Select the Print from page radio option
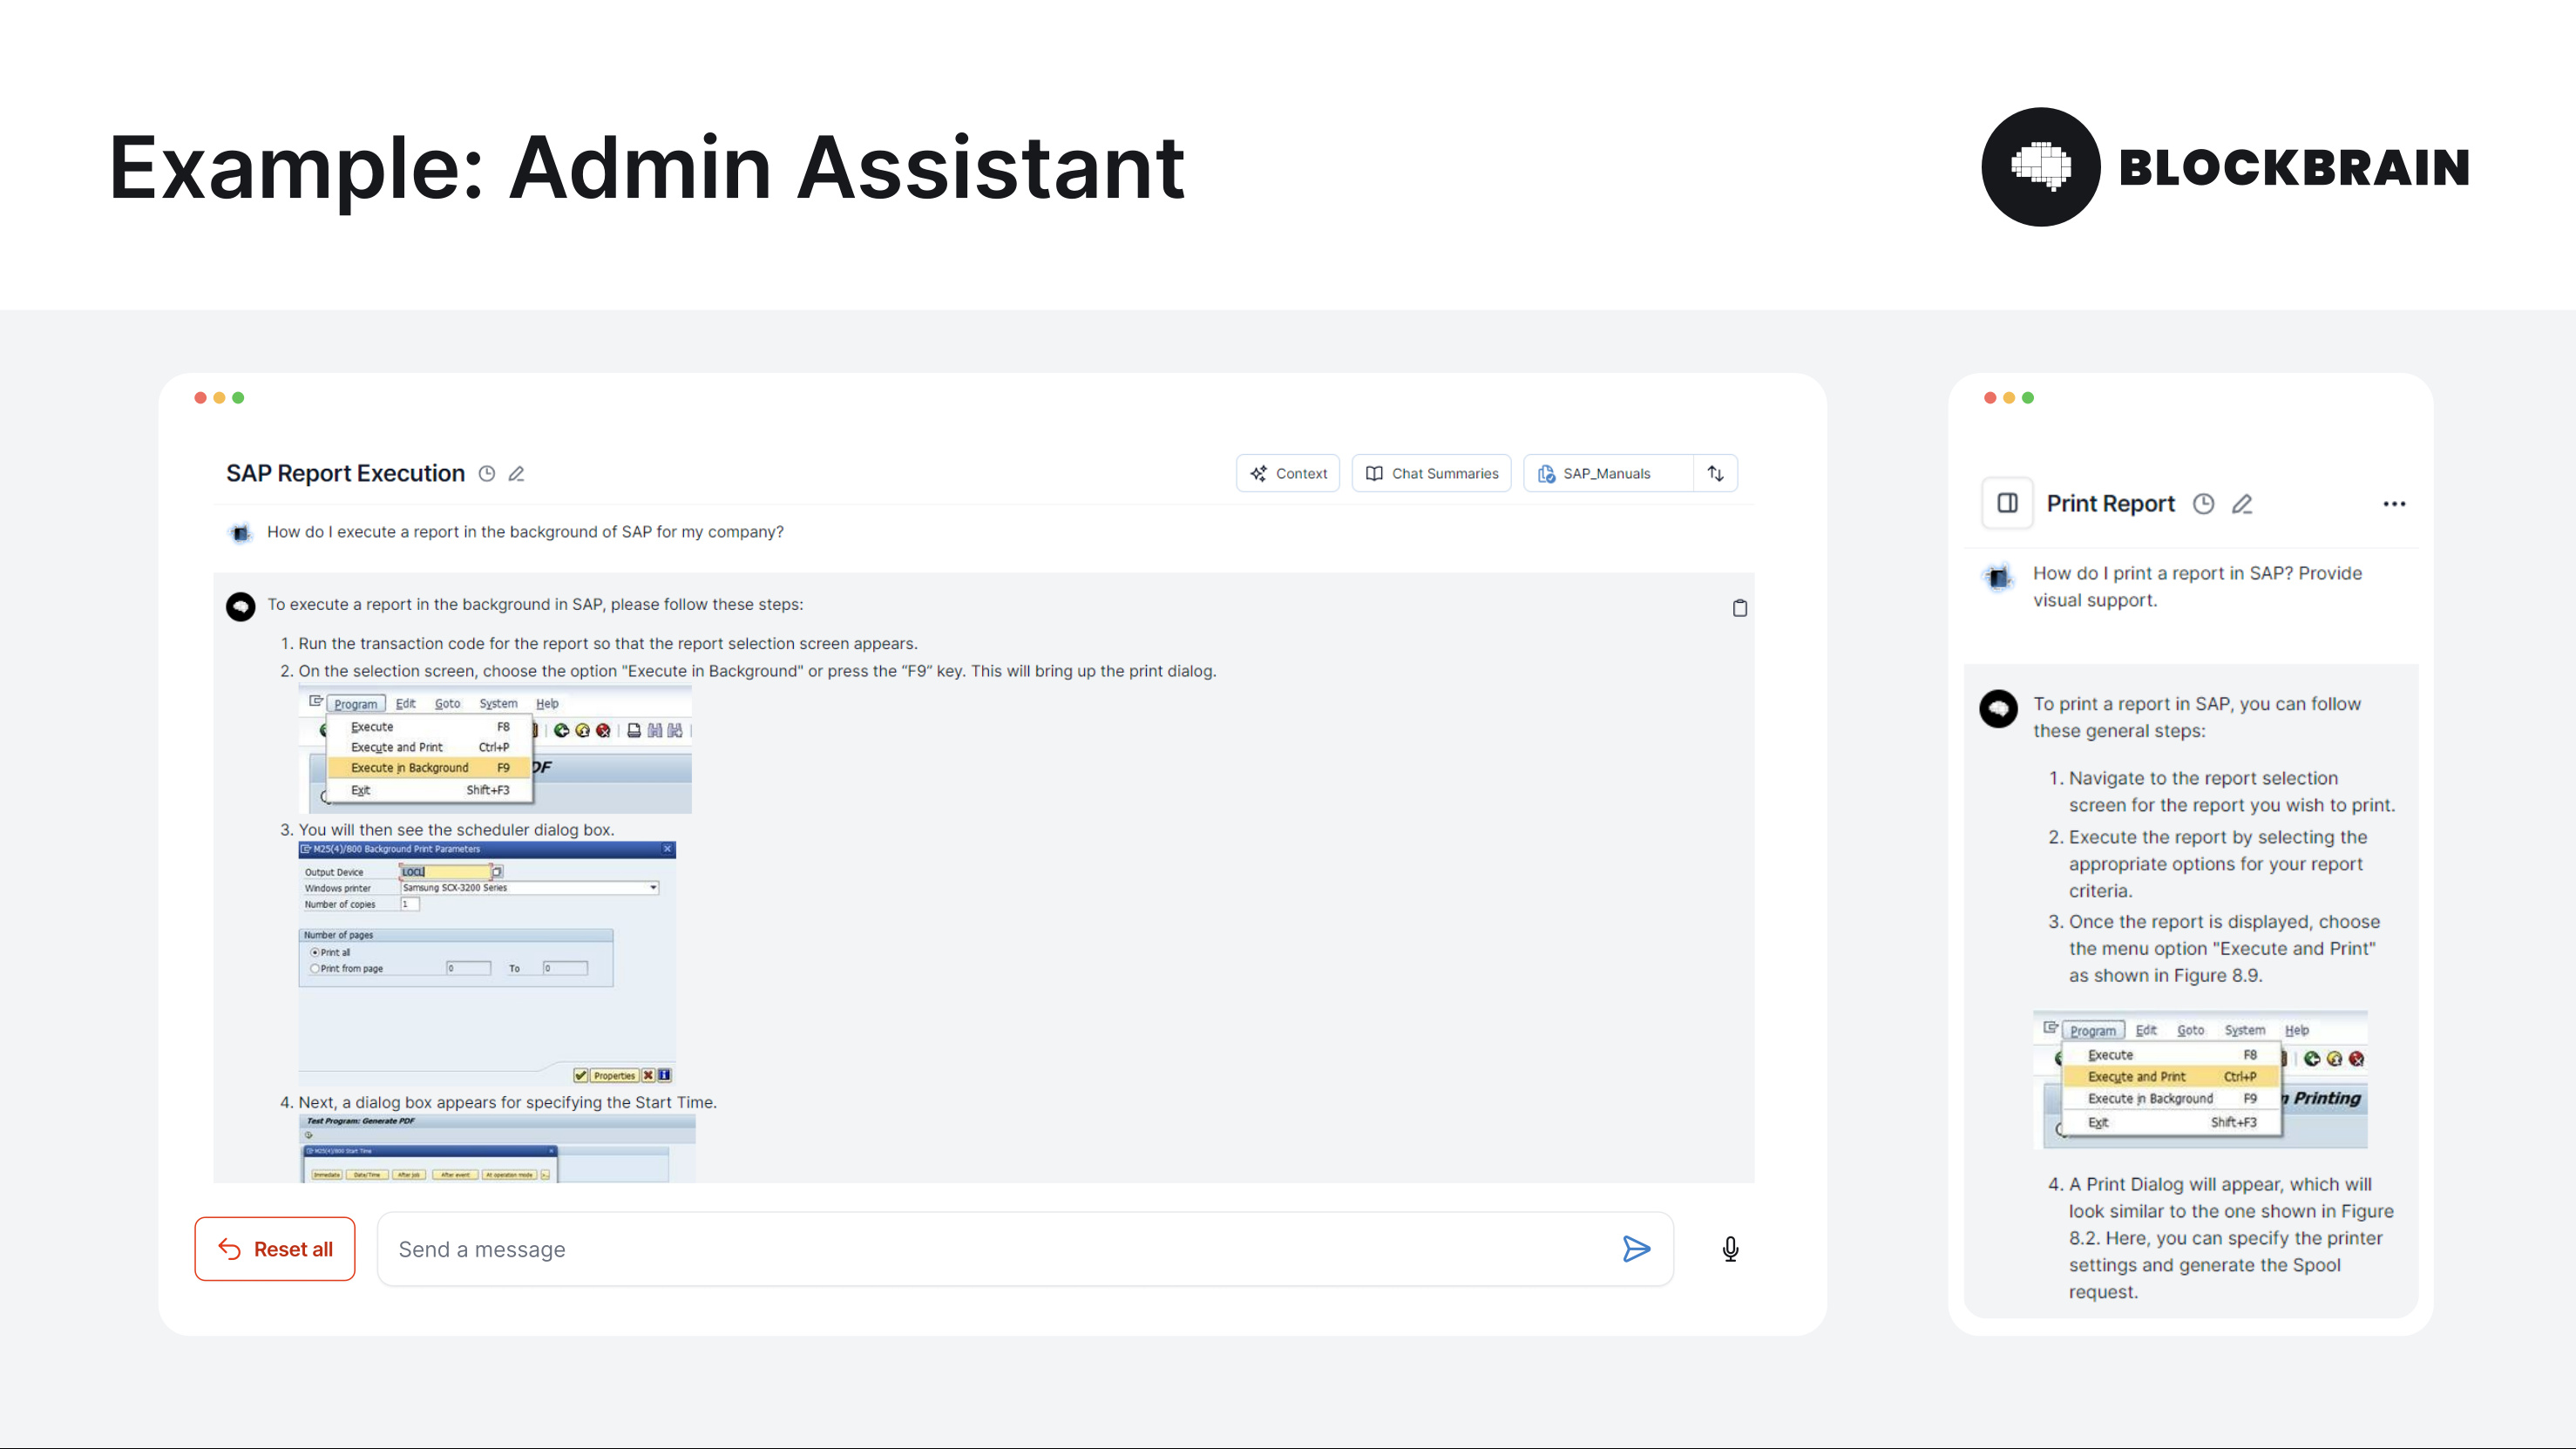The height and width of the screenshot is (1449, 2576). tap(315, 968)
